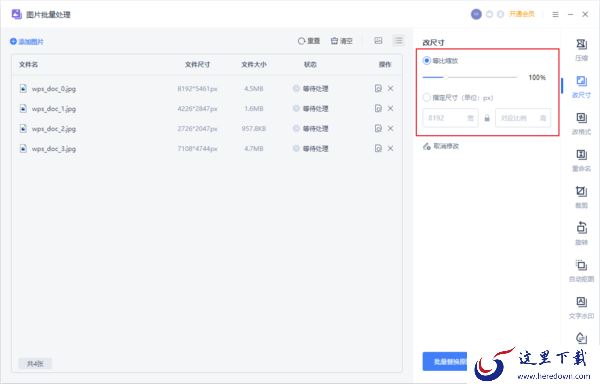Open the 旋转 rotate tool
This screenshot has width=600, height=384.
coord(581,234)
